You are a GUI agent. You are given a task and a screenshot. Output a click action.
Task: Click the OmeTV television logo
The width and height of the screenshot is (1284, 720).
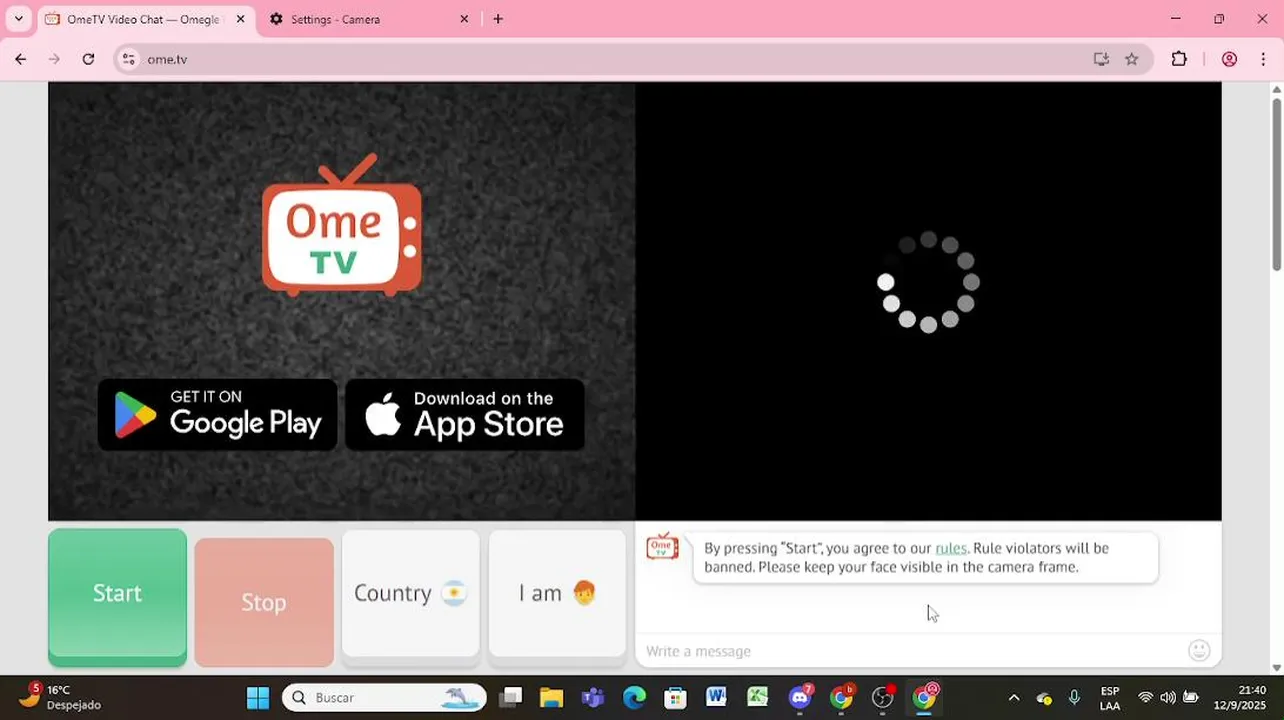tap(342, 225)
